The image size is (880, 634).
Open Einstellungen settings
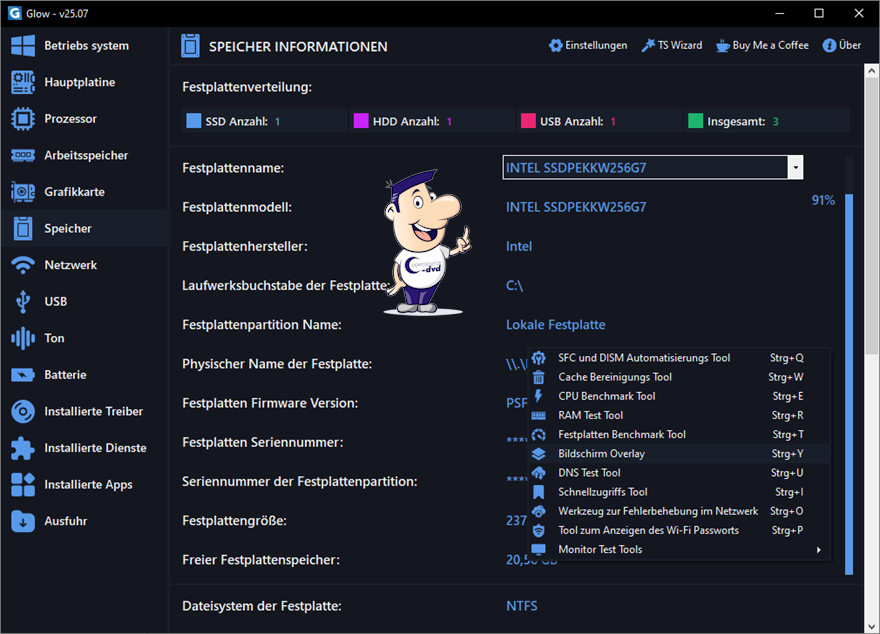588,46
